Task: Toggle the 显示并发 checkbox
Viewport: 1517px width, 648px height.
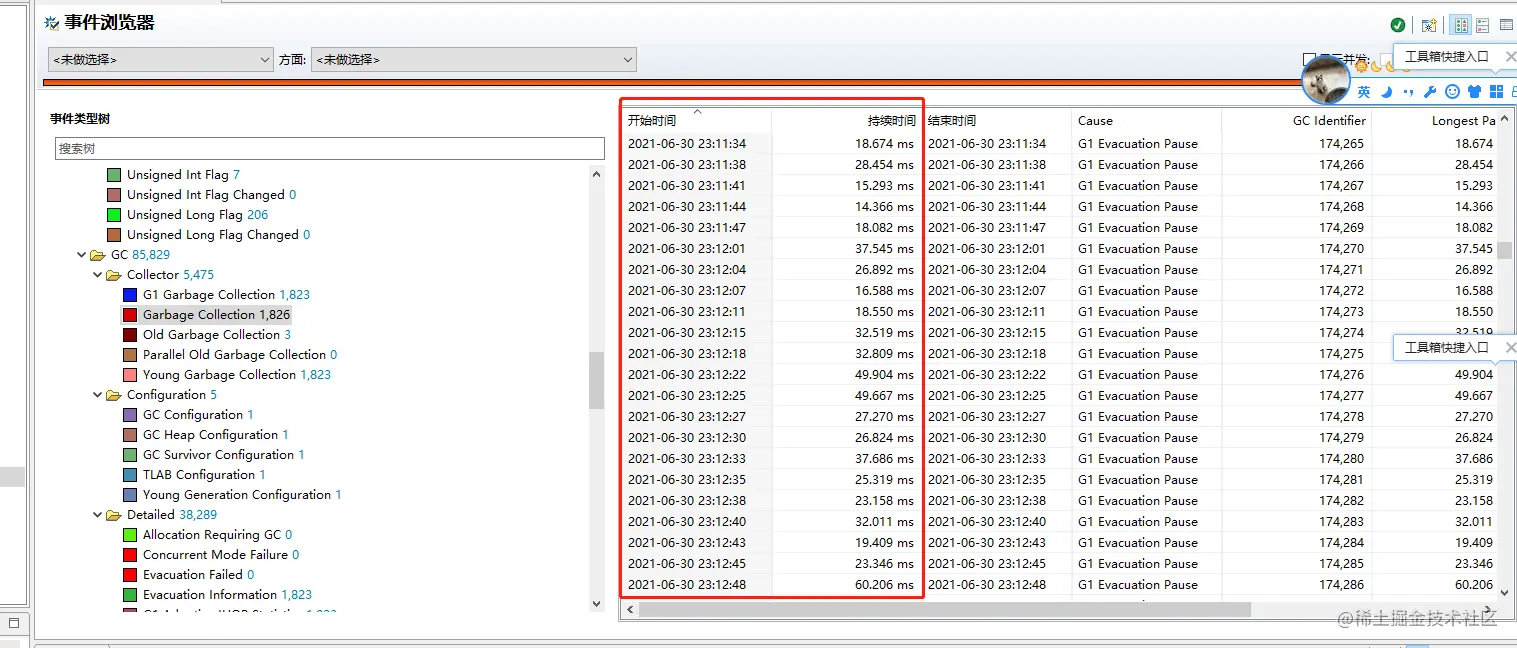Action: tap(1309, 59)
